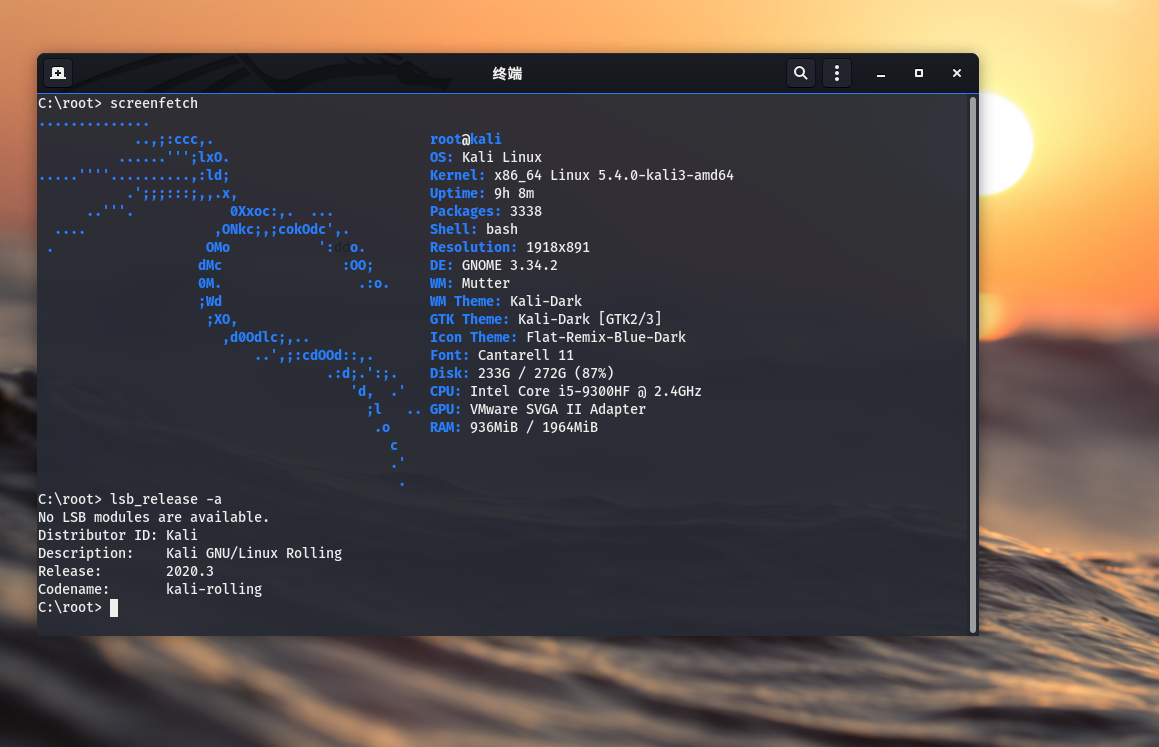The width and height of the screenshot is (1159, 747).
Task: Click the RAM usage info line
Action: click(x=513, y=427)
